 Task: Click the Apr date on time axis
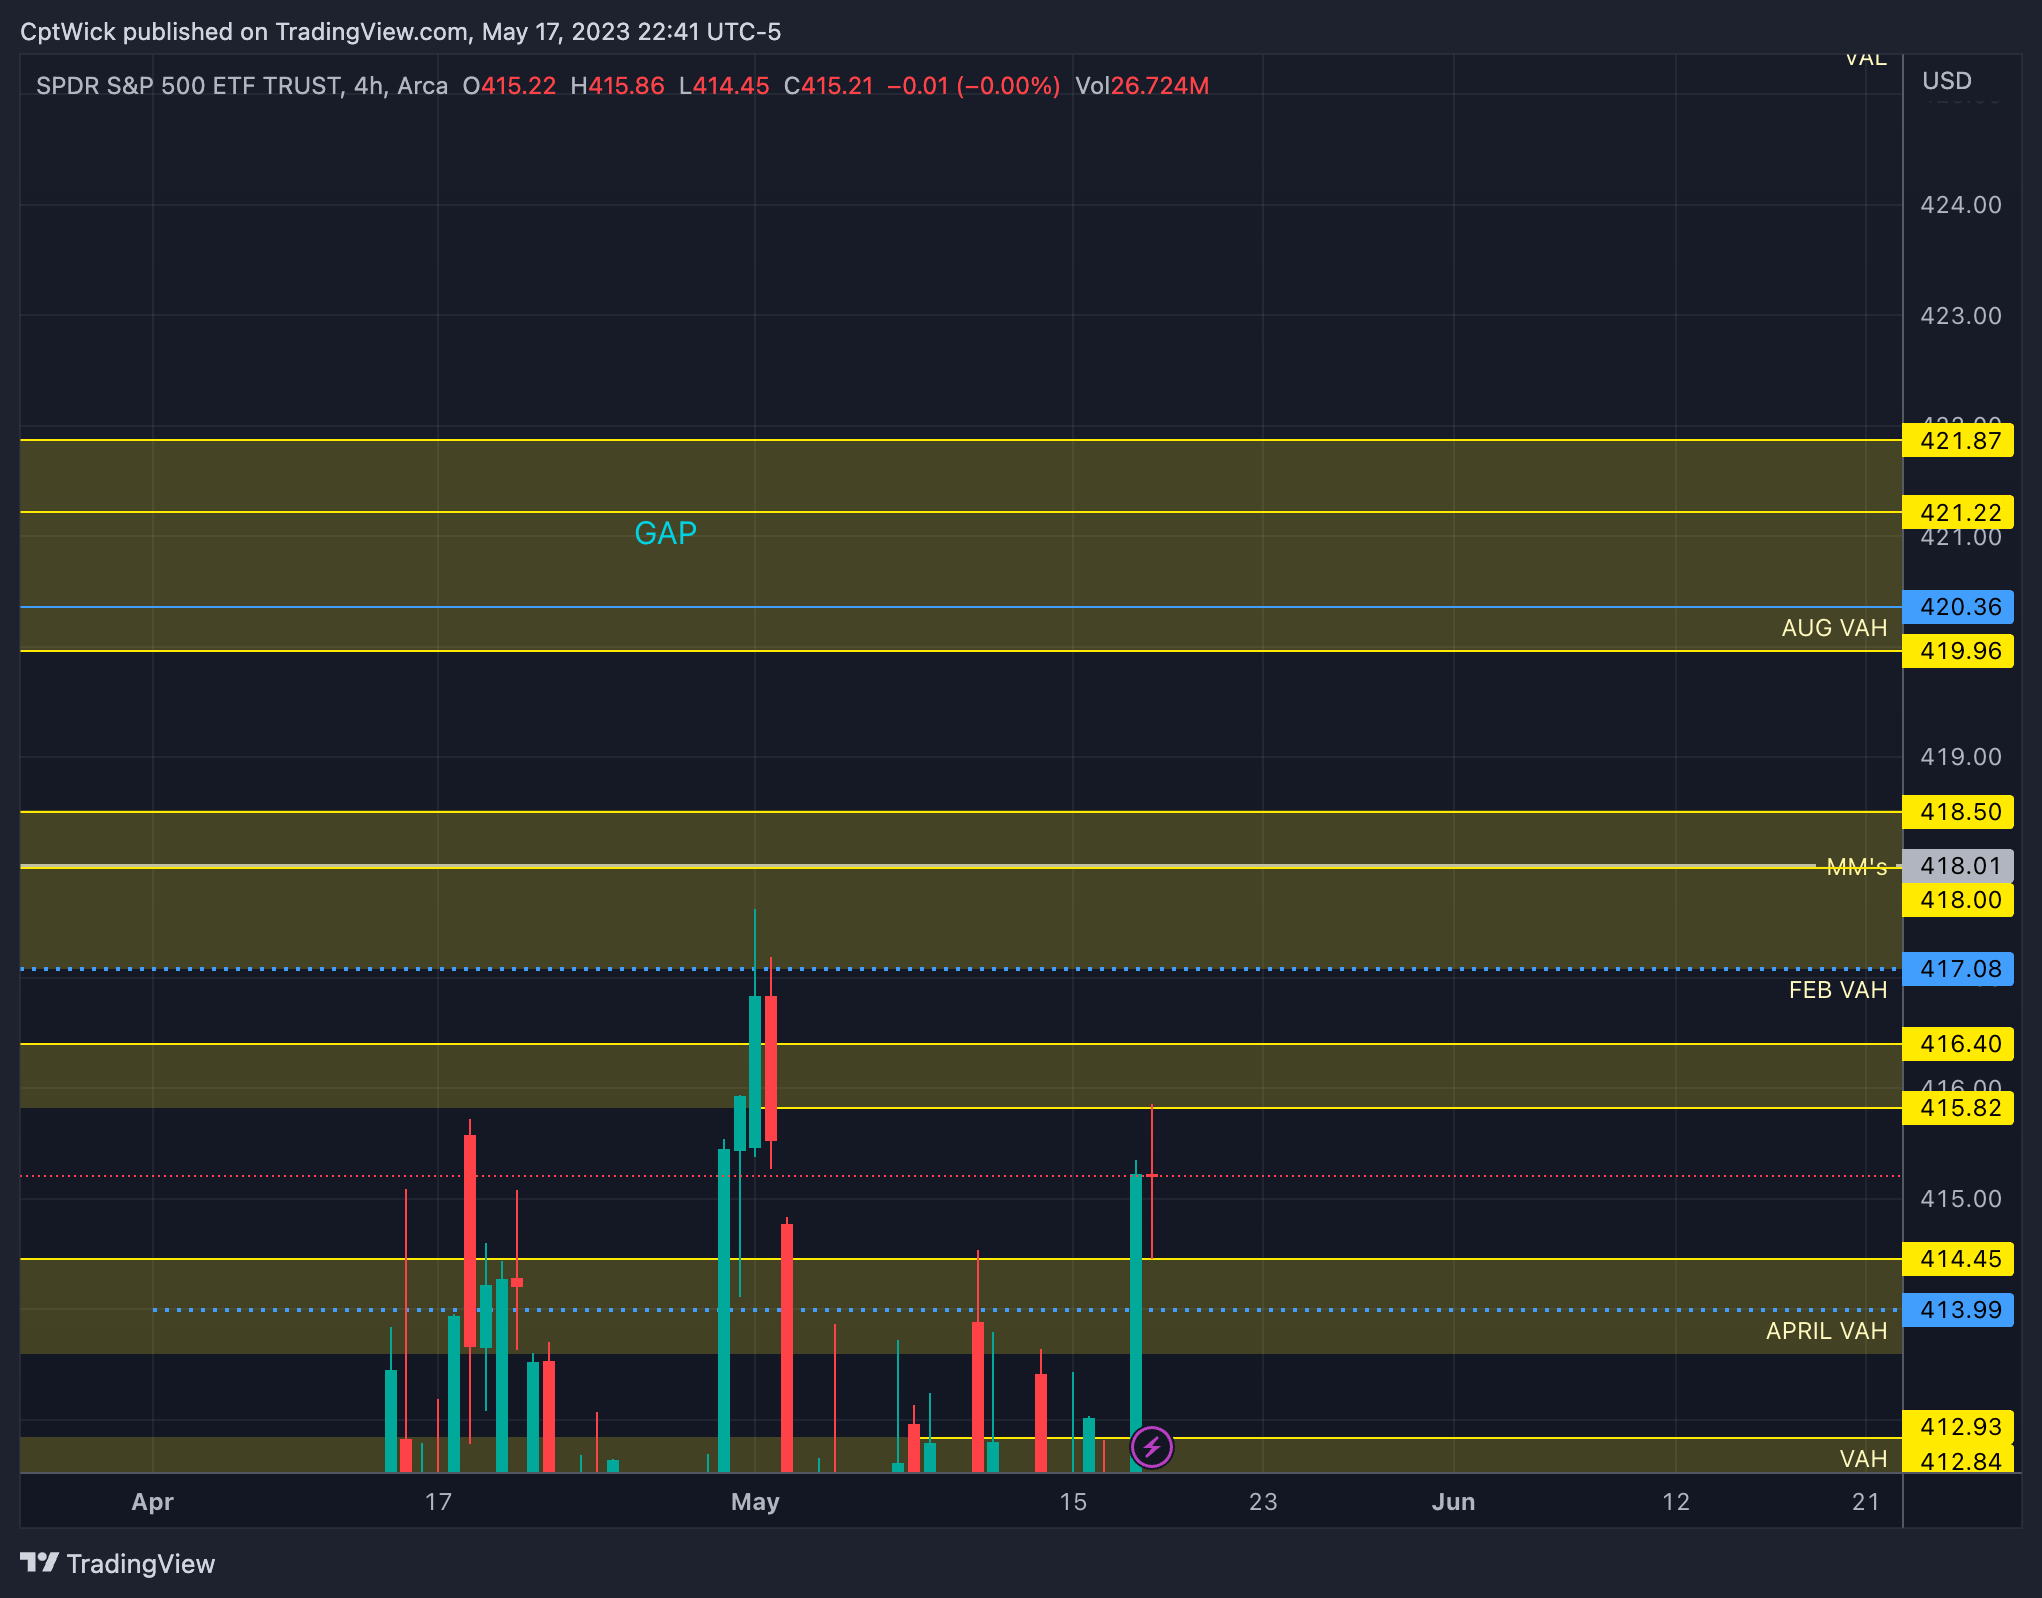click(x=153, y=1501)
